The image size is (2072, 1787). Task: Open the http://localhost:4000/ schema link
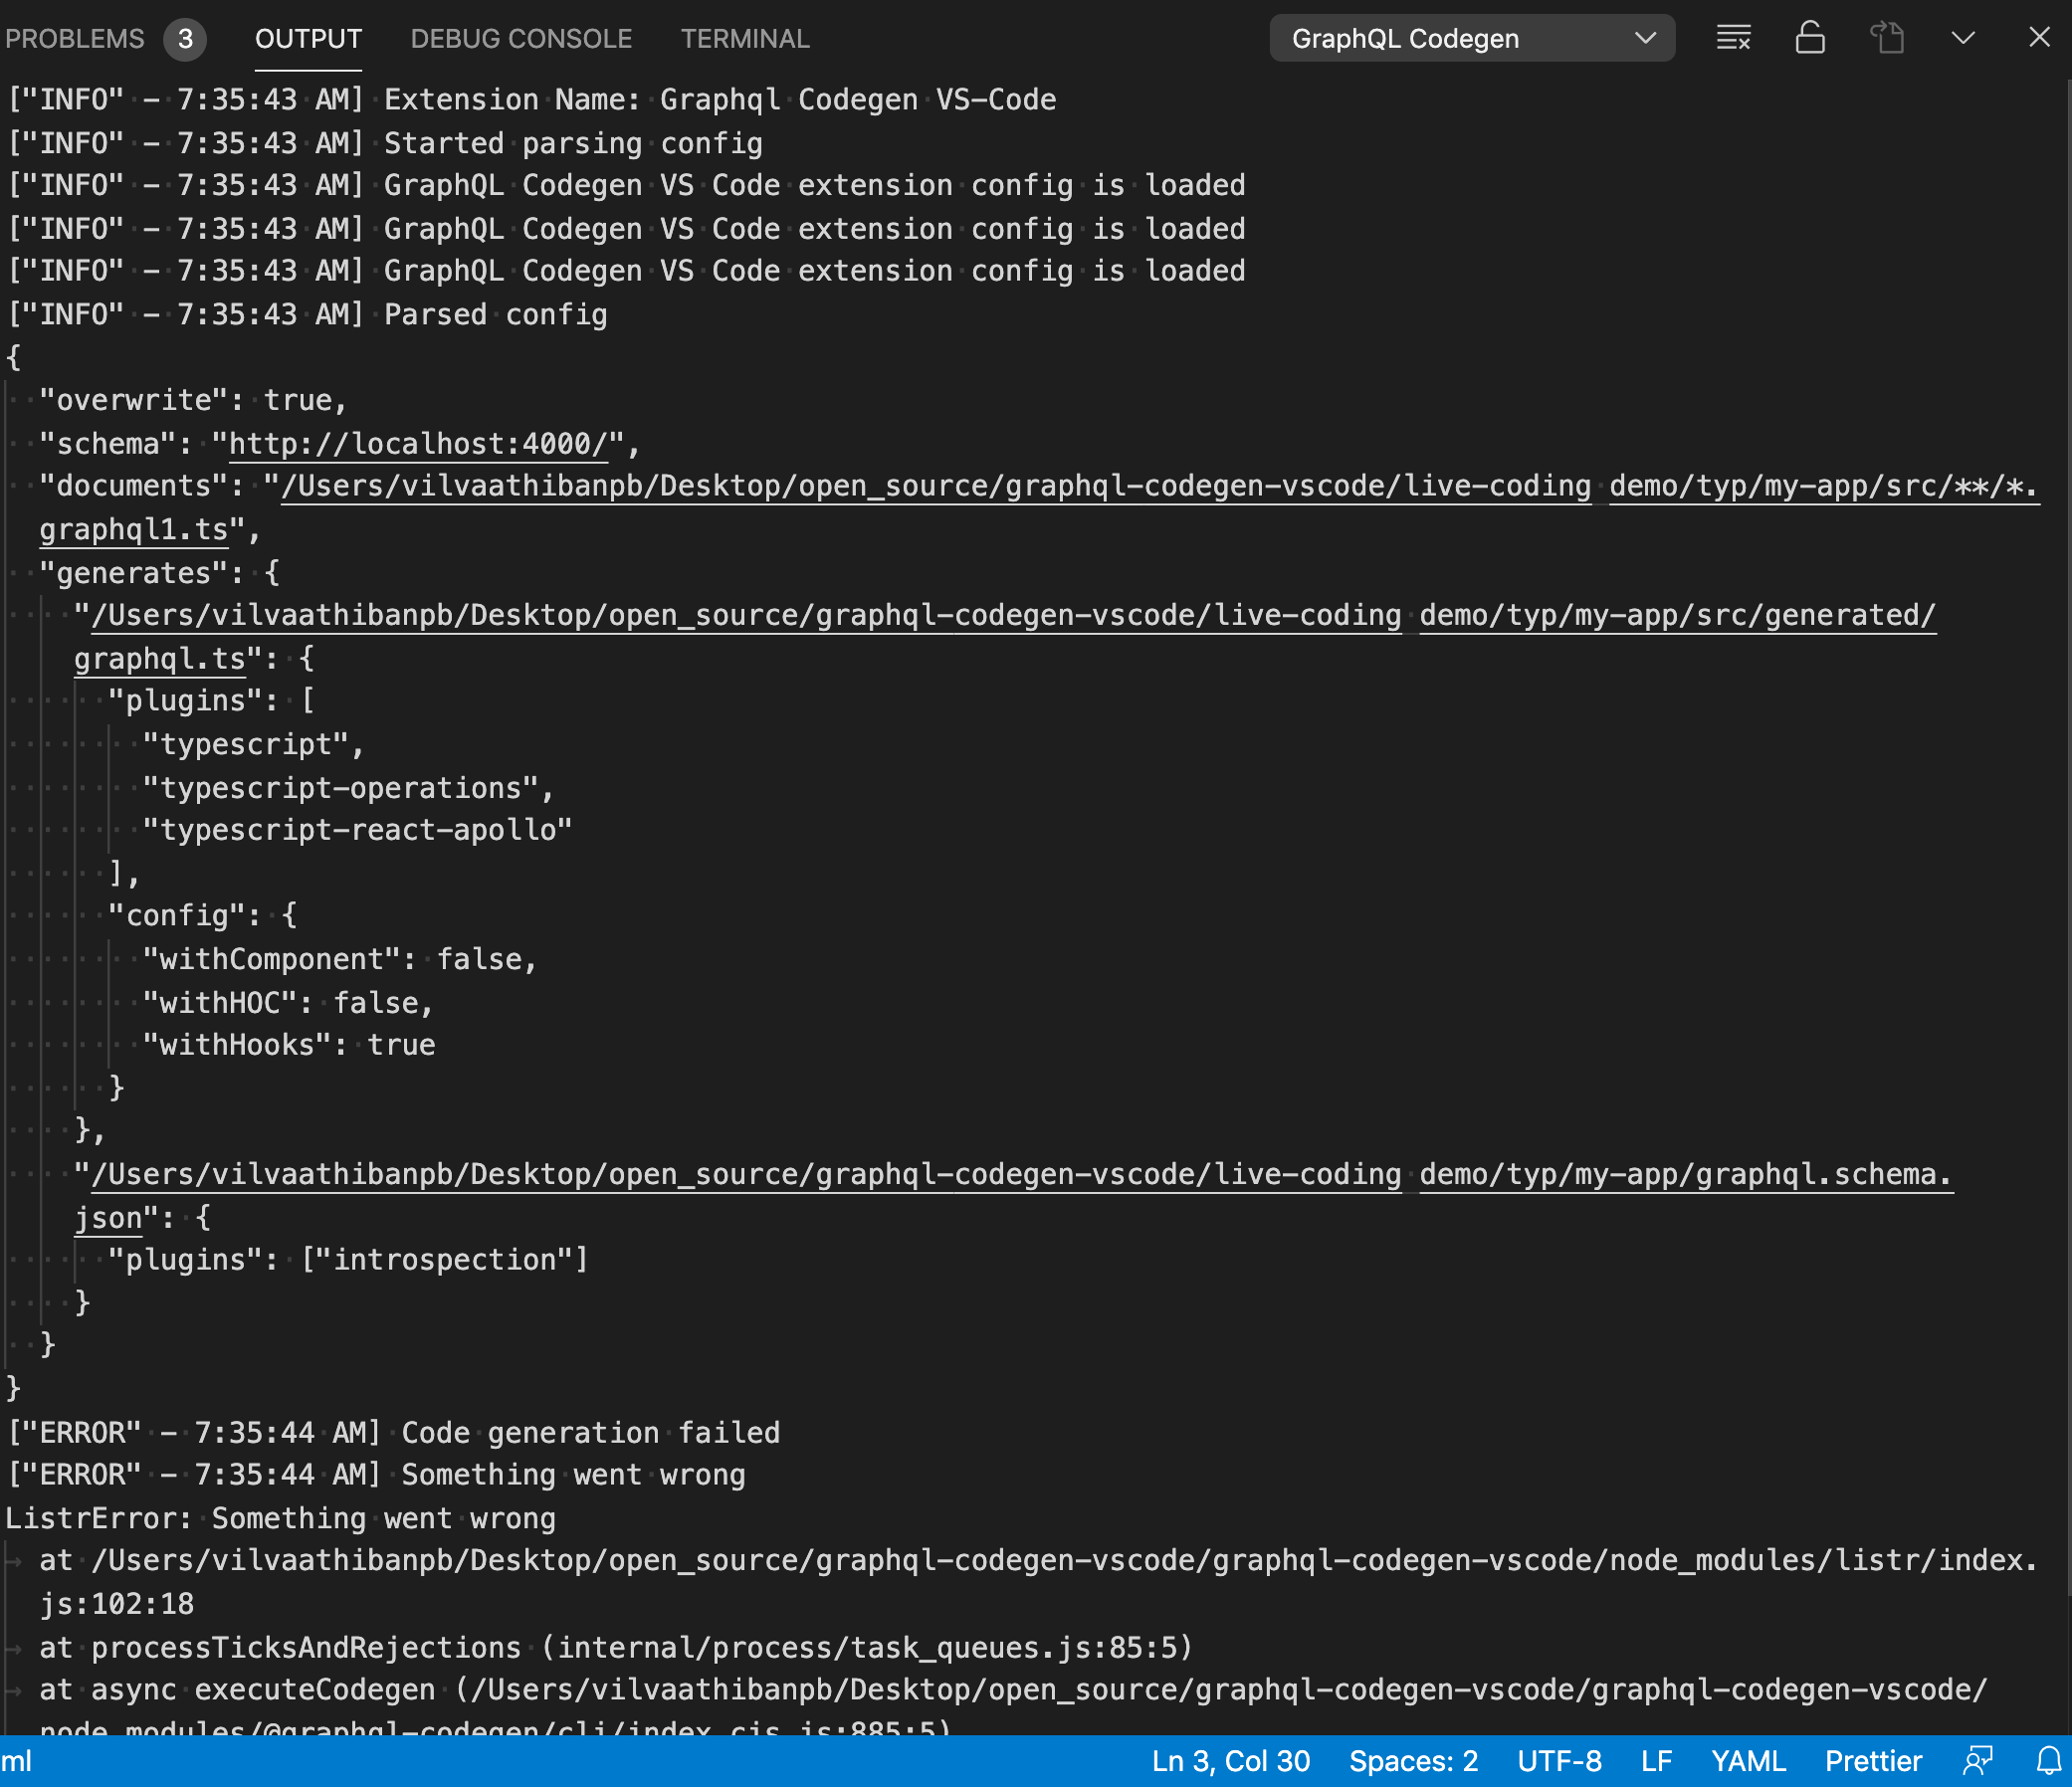pos(418,443)
